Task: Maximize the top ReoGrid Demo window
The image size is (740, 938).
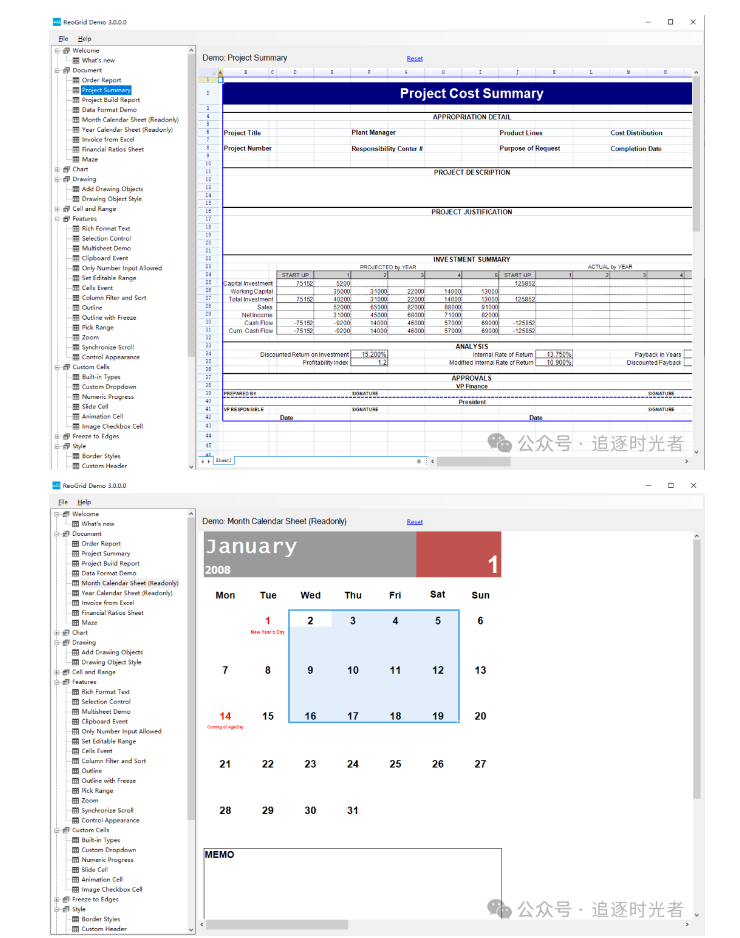Action: pyautogui.click(x=671, y=22)
